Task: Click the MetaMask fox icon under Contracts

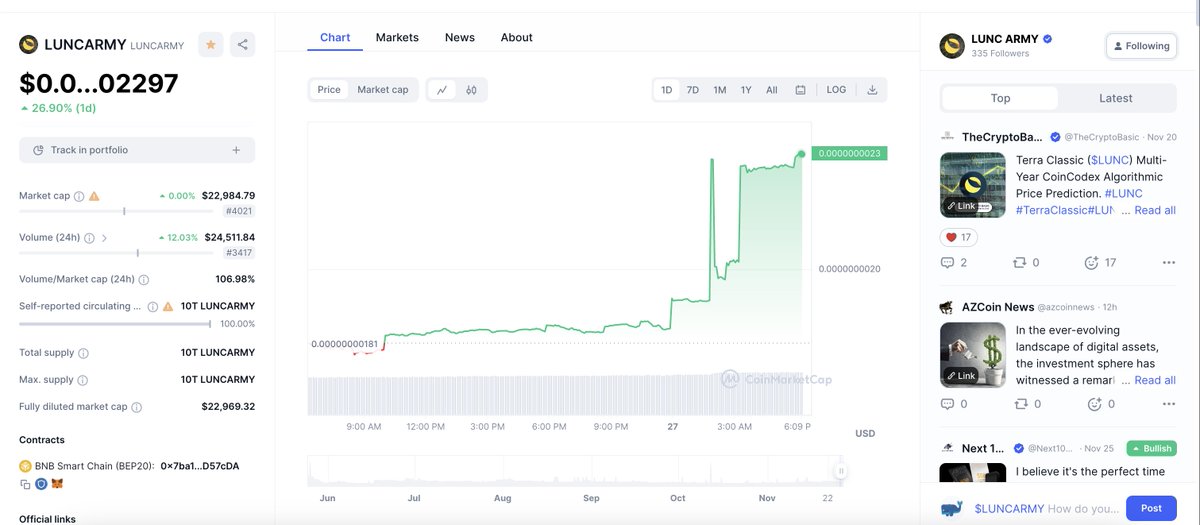Action: 56,484
